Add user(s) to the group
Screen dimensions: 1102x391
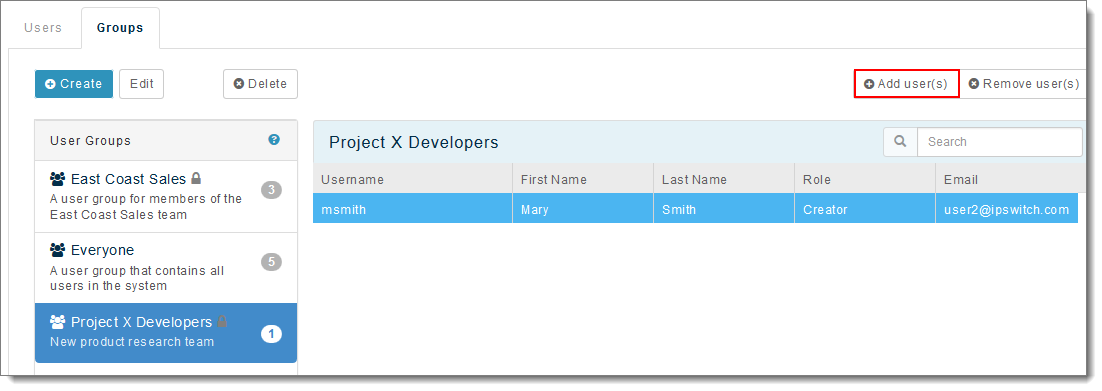[x=907, y=84]
